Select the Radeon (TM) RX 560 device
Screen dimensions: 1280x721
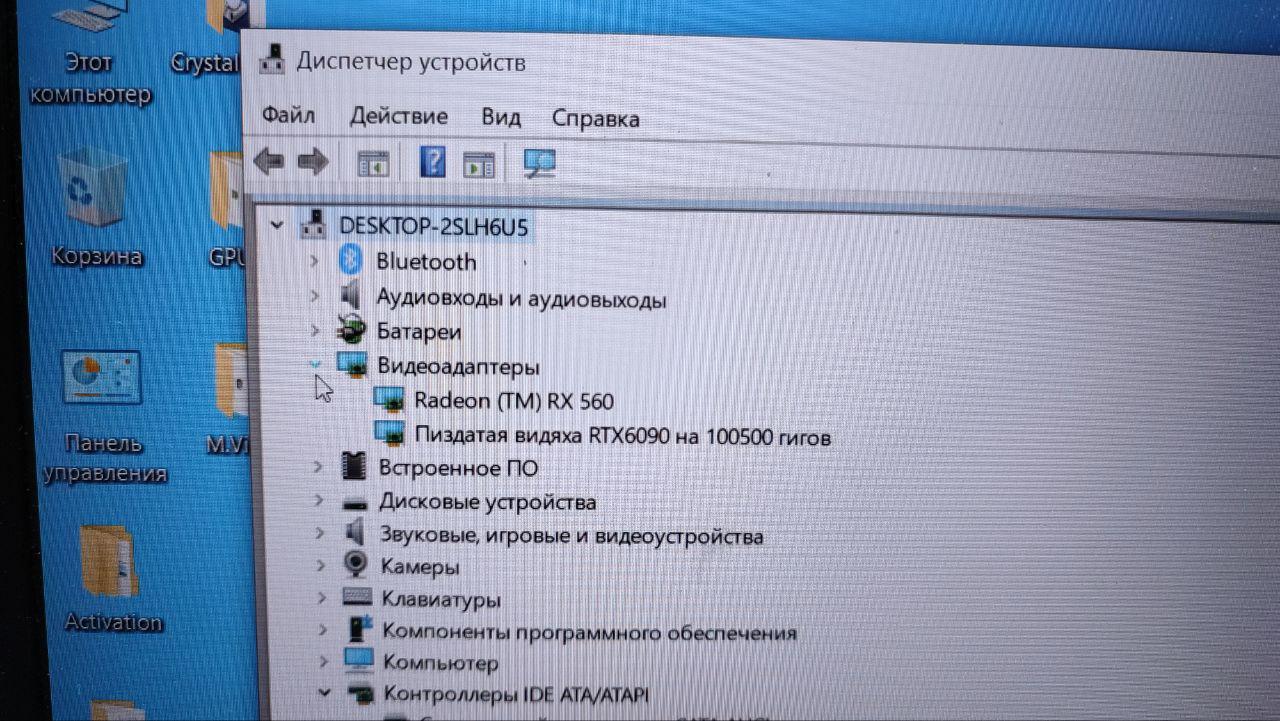pyautogui.click(x=514, y=401)
